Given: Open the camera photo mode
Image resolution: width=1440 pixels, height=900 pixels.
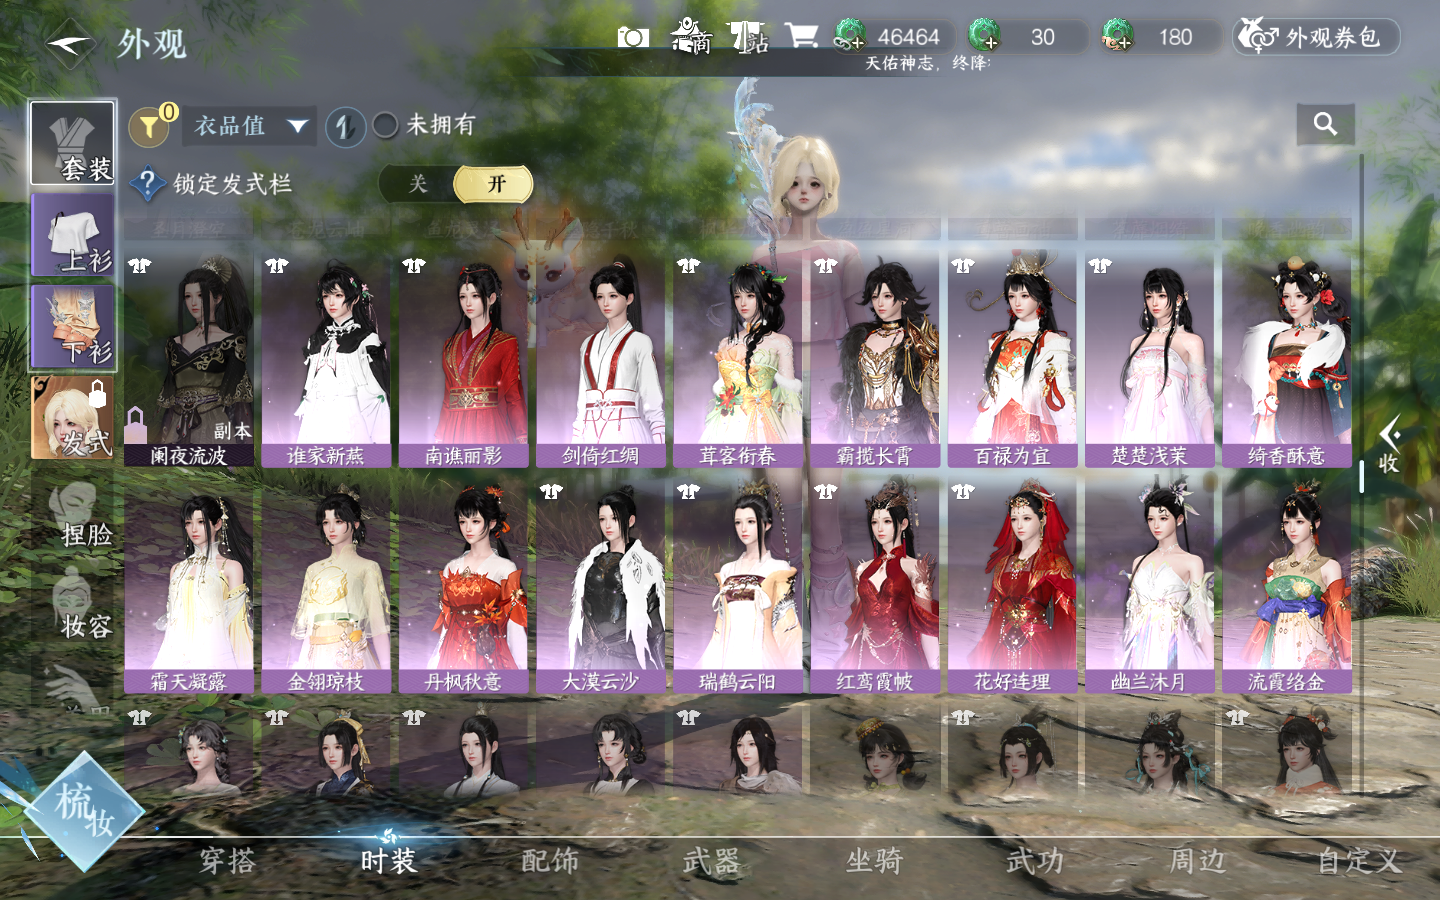Looking at the screenshot, I should (633, 38).
